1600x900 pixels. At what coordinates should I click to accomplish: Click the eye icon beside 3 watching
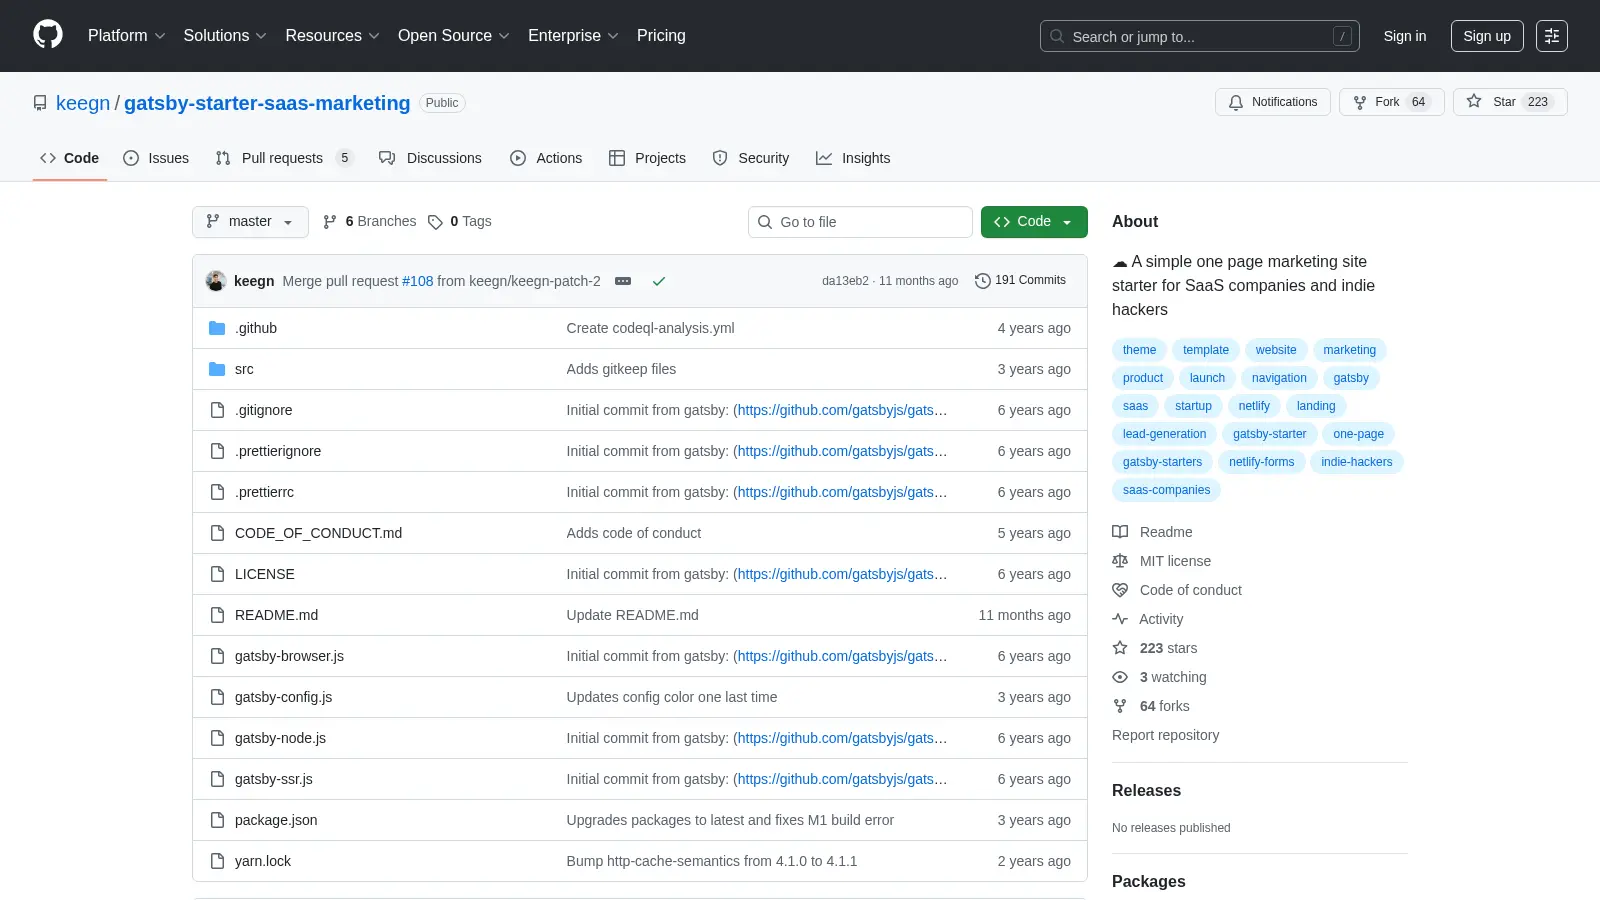tap(1120, 677)
